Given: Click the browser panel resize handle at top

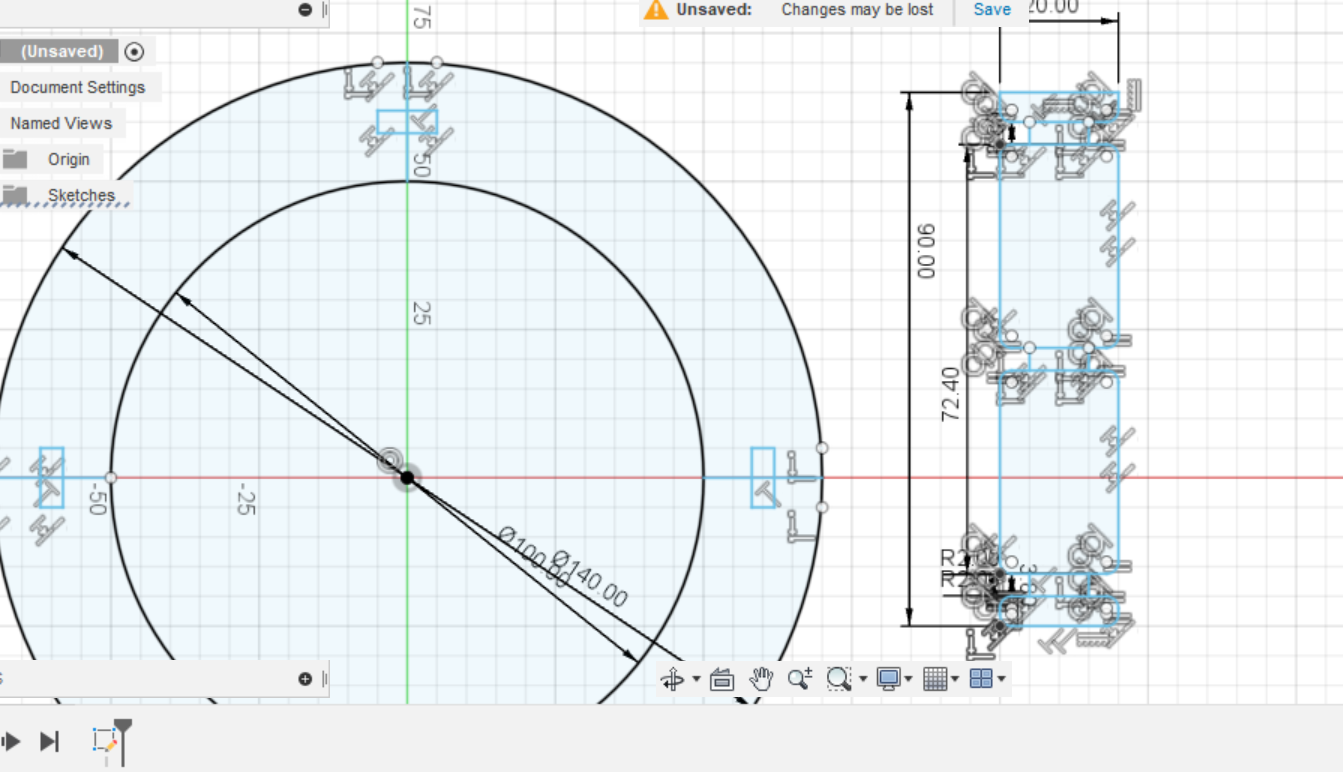Looking at the screenshot, I should 323,10.
